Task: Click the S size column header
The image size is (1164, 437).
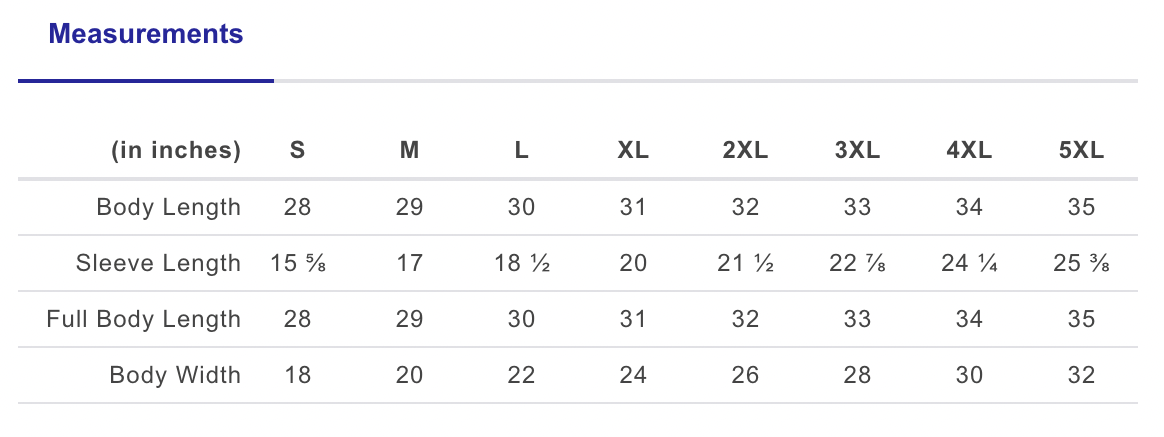Action: coord(297,151)
